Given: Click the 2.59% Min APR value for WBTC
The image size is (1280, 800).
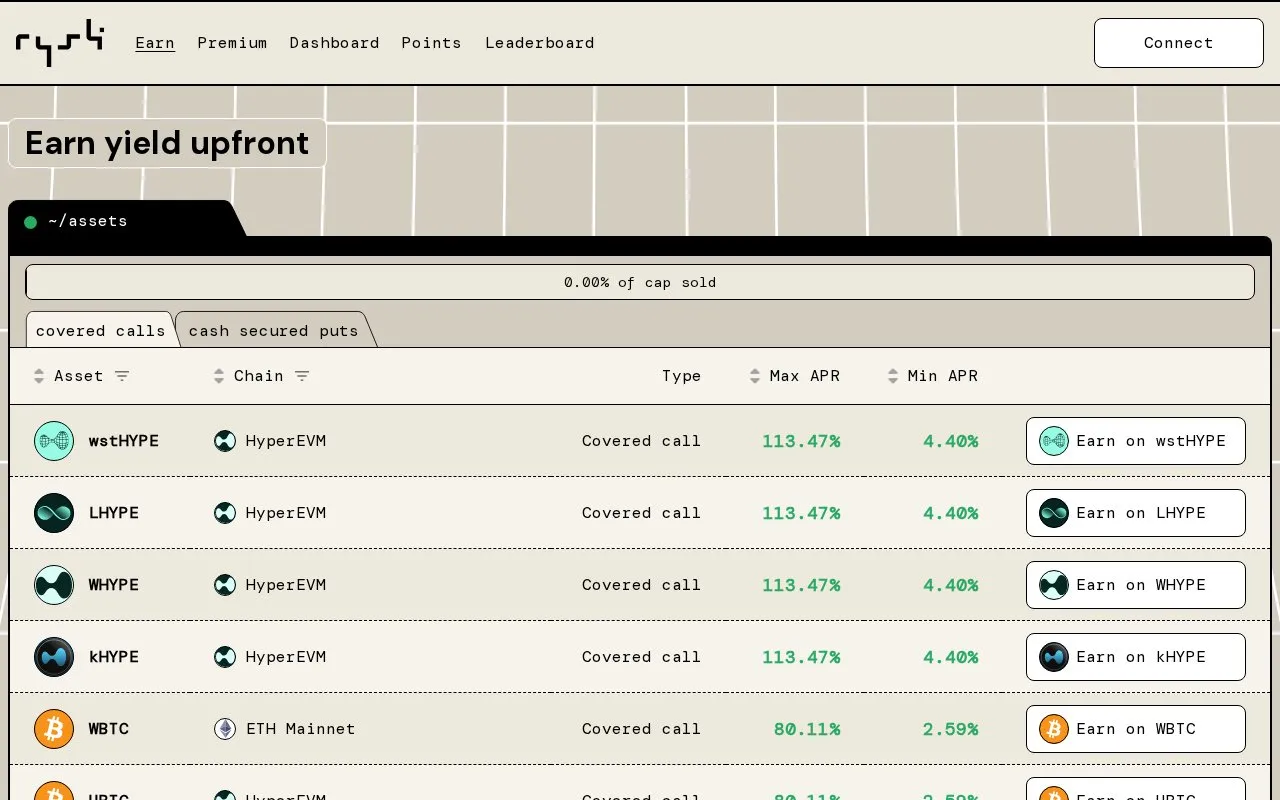Looking at the screenshot, I should coord(950,729).
